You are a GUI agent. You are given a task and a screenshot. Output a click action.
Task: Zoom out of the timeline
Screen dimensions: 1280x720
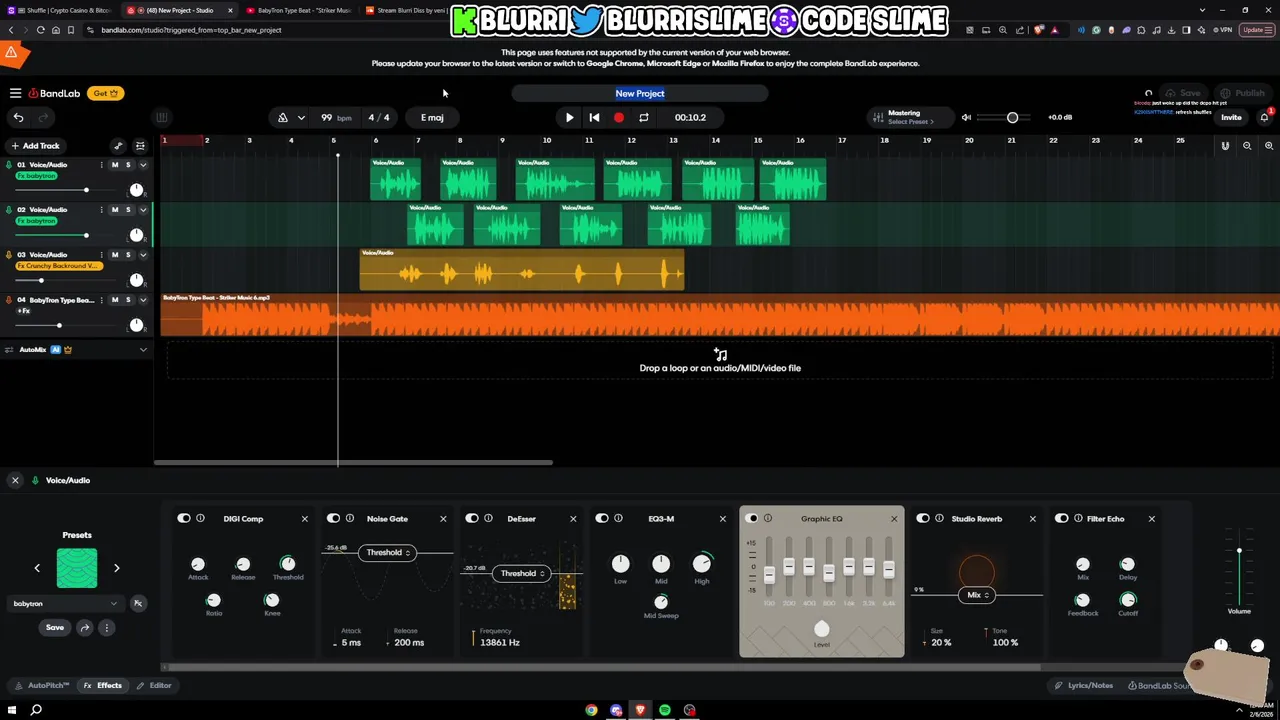point(1247,146)
